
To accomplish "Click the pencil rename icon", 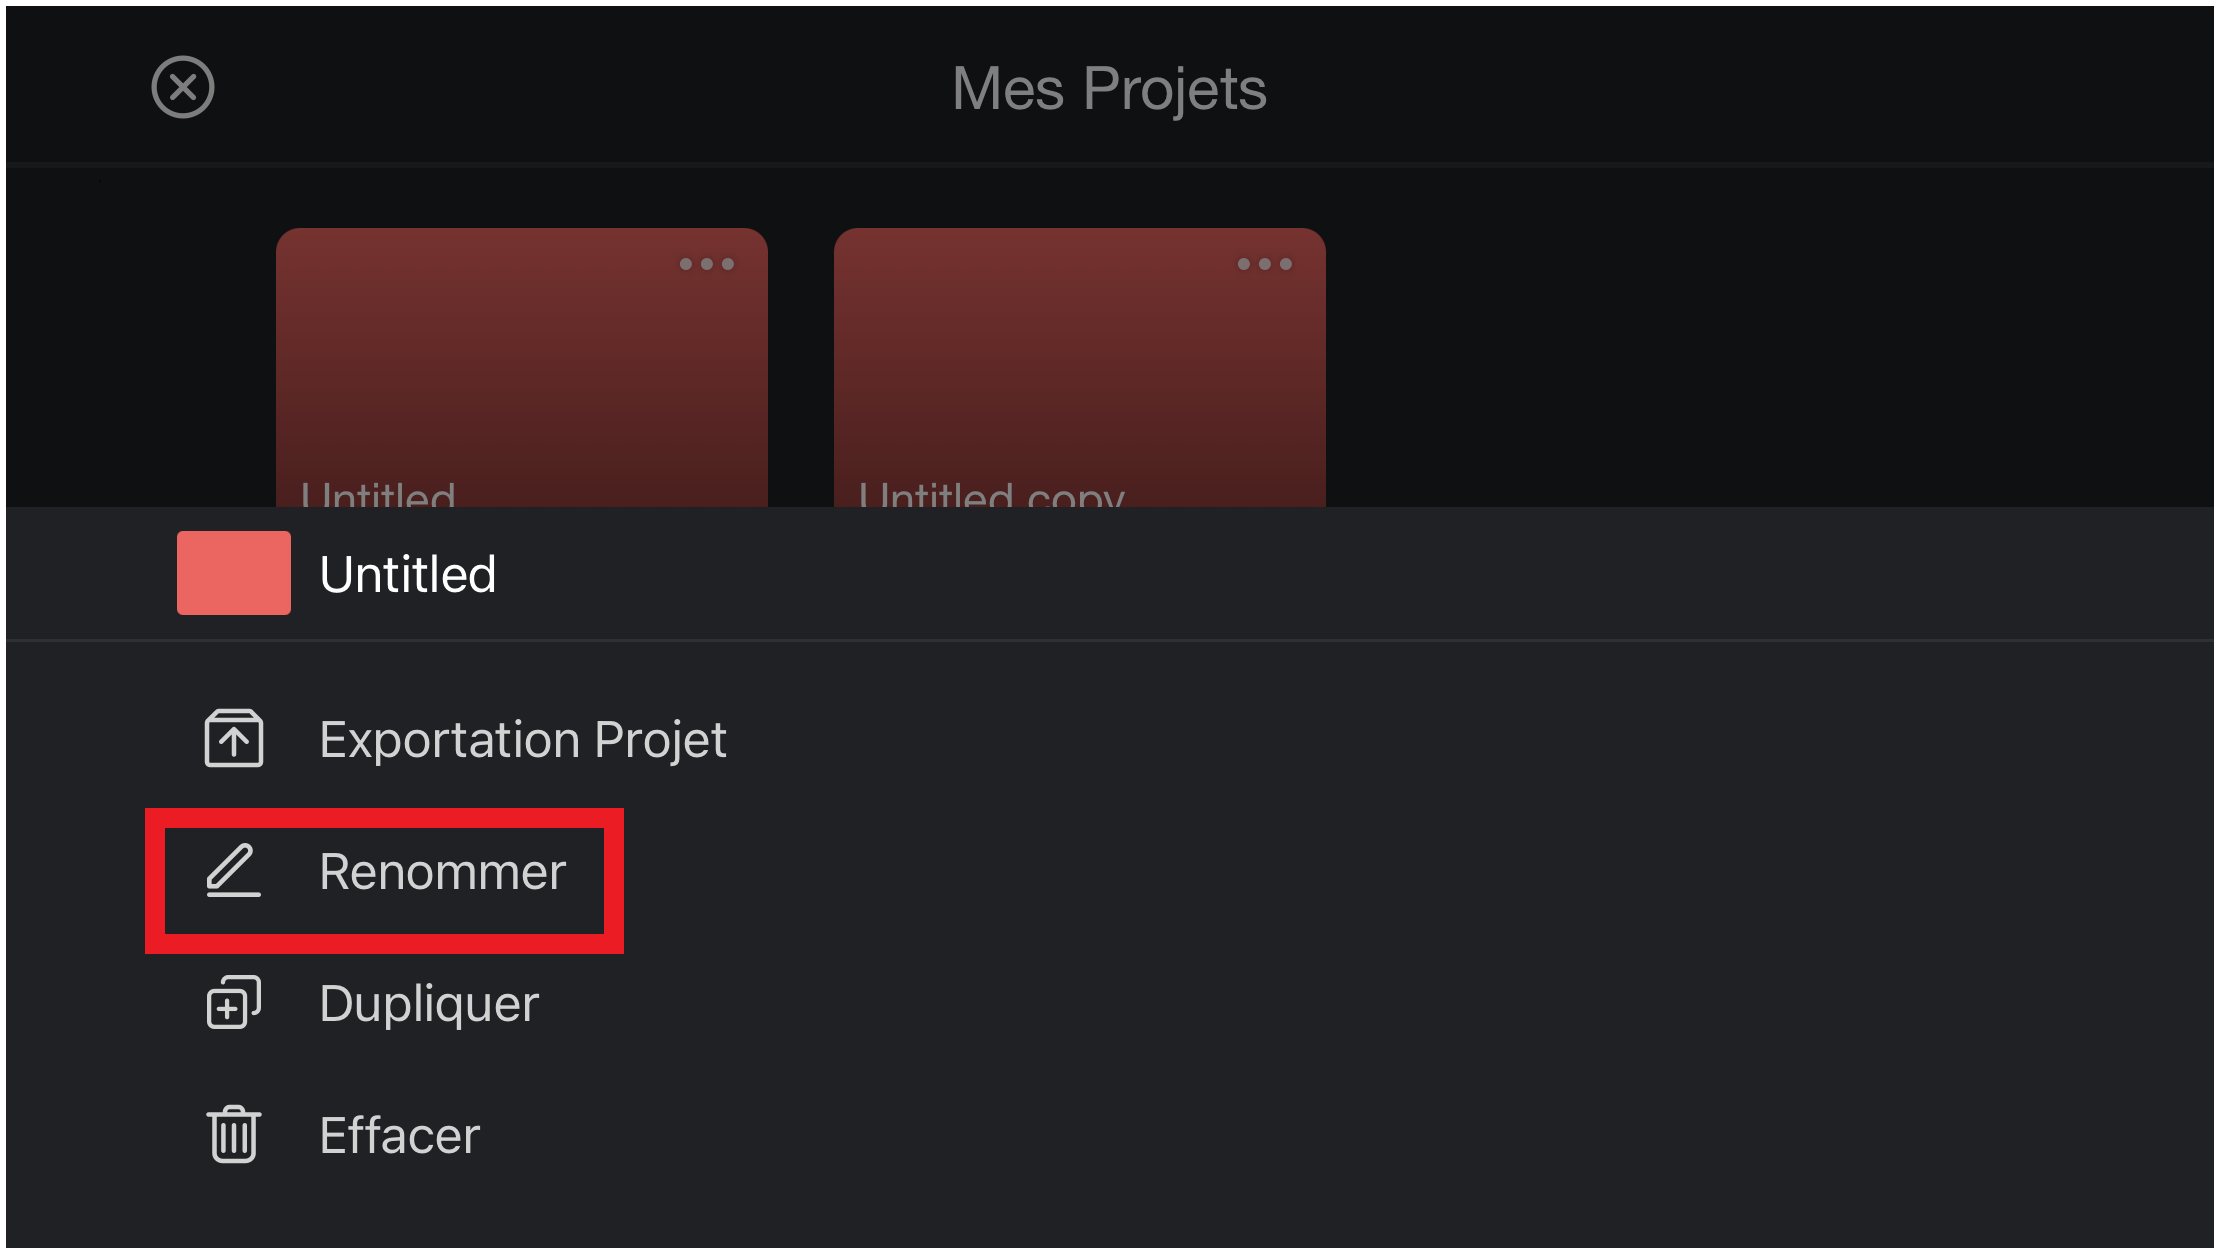I will pos(234,870).
